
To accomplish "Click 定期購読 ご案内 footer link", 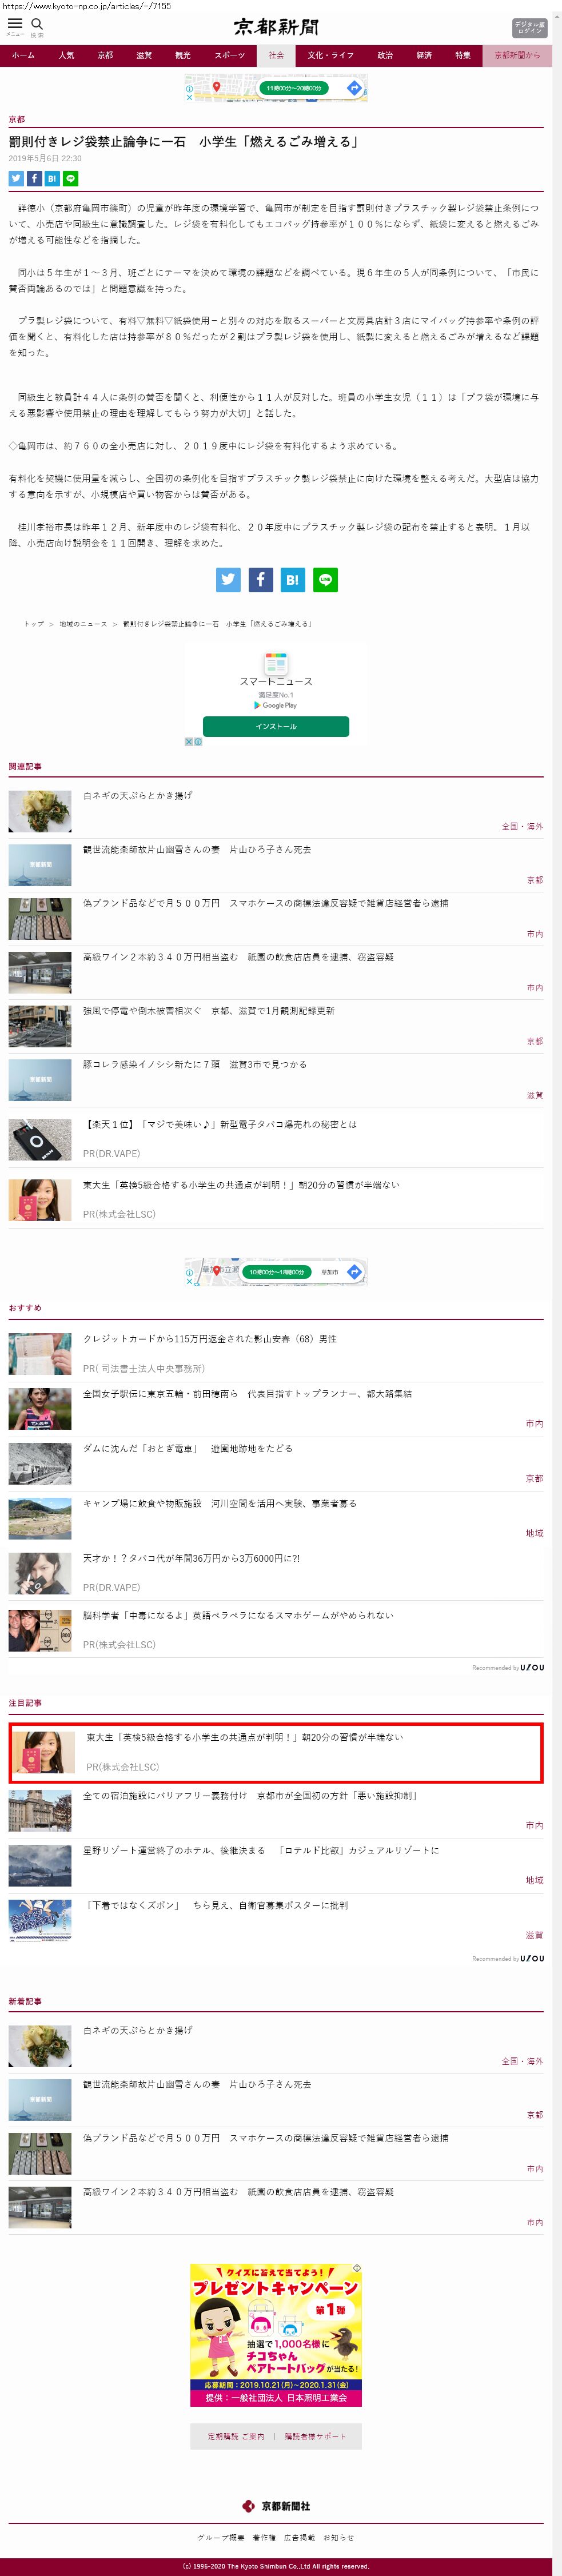I will tap(236, 2436).
